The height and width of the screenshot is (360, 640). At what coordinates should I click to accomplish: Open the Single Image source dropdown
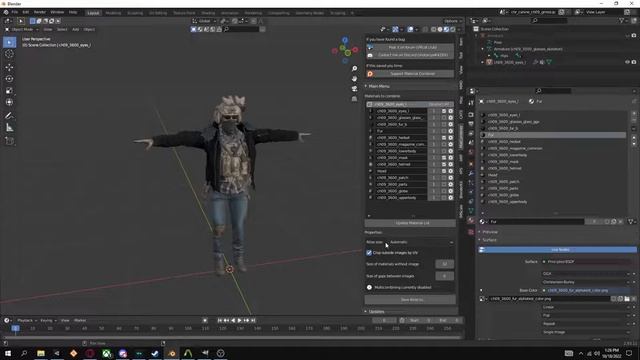(586, 332)
